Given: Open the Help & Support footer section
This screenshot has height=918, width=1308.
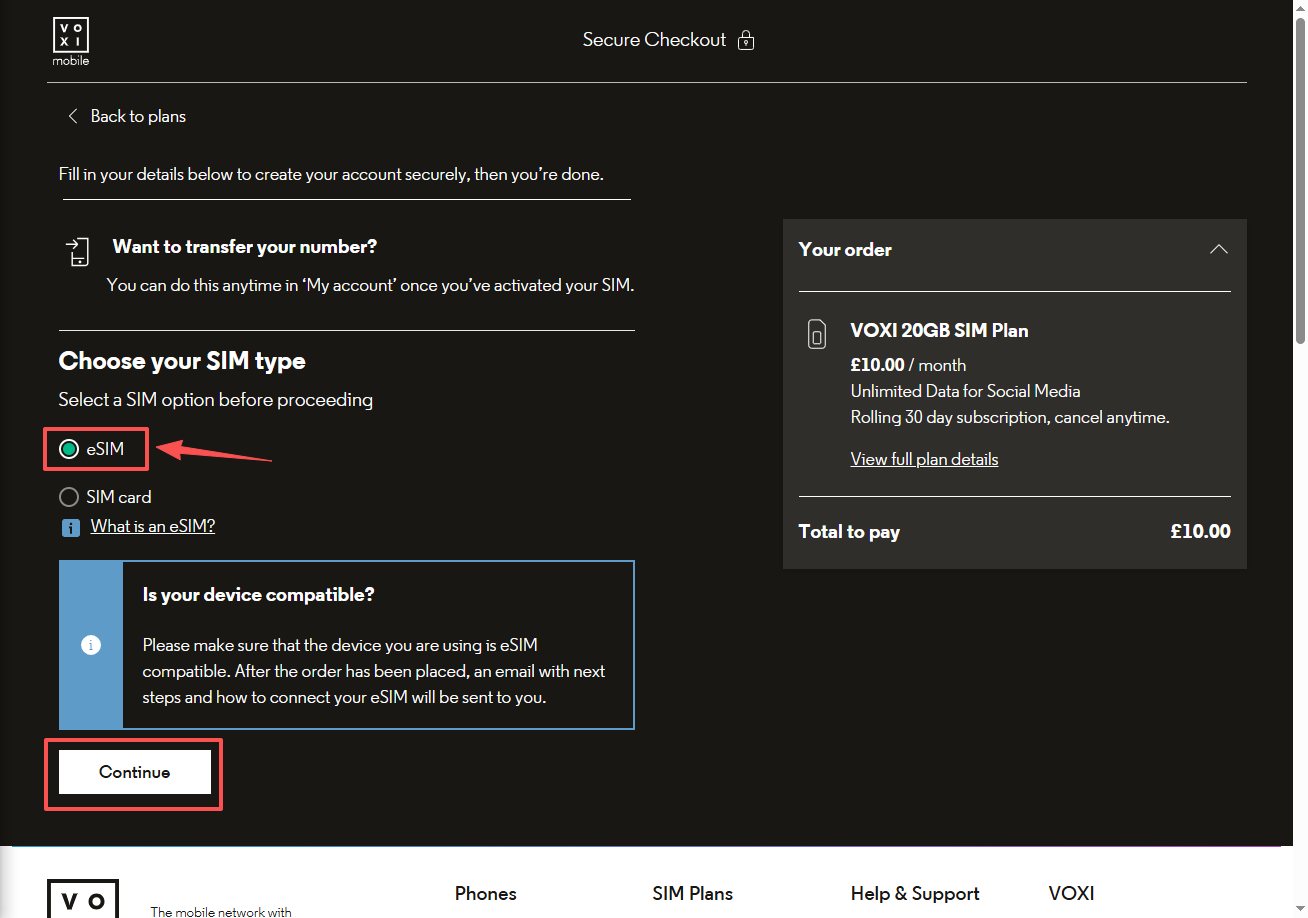Looking at the screenshot, I should [x=915, y=894].
